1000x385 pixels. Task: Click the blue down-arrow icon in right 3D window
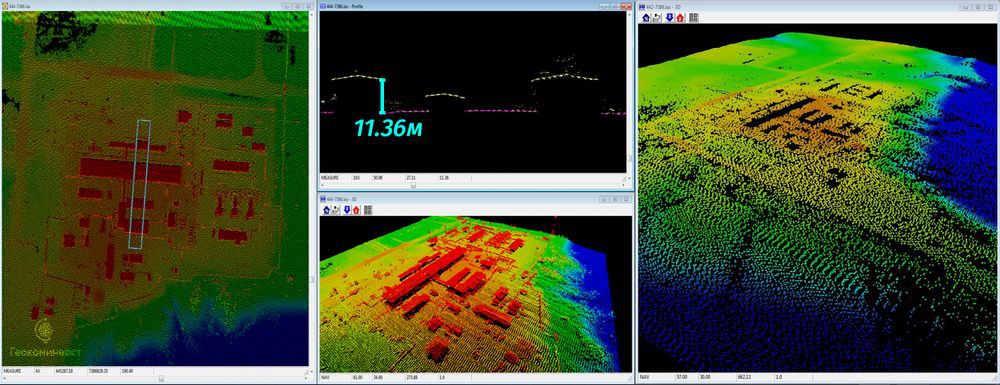coord(670,18)
